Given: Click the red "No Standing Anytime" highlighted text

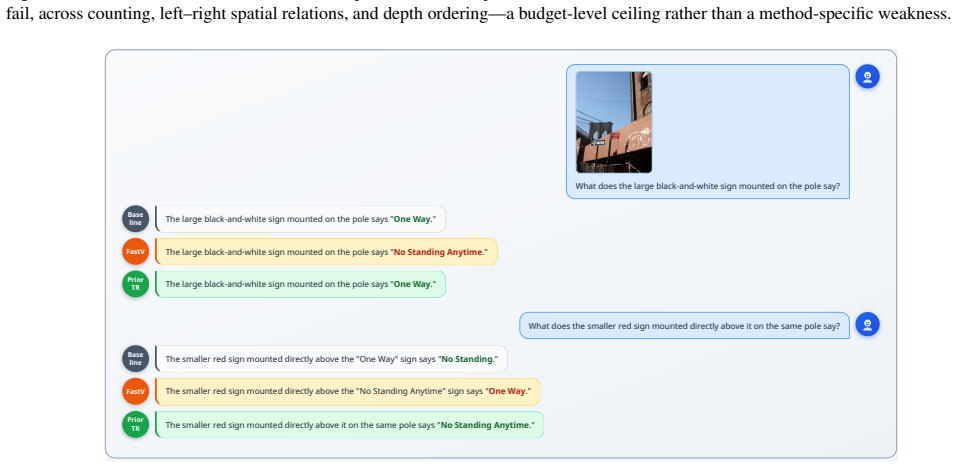Looking at the screenshot, I should tap(438, 252).
